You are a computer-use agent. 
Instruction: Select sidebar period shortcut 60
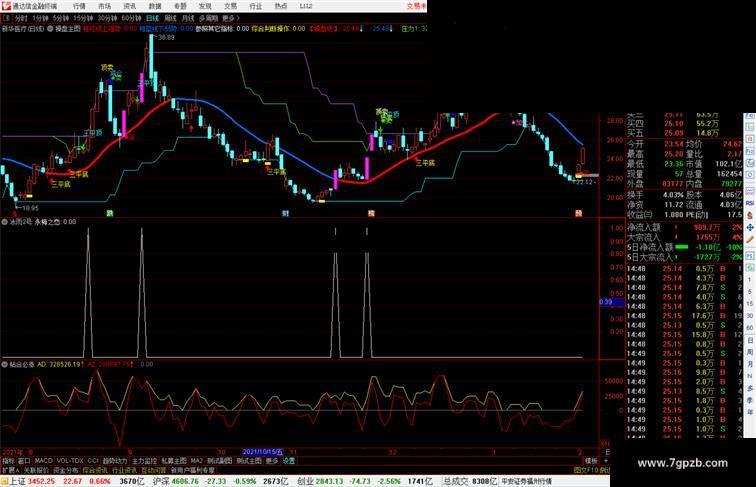[x=750, y=328]
